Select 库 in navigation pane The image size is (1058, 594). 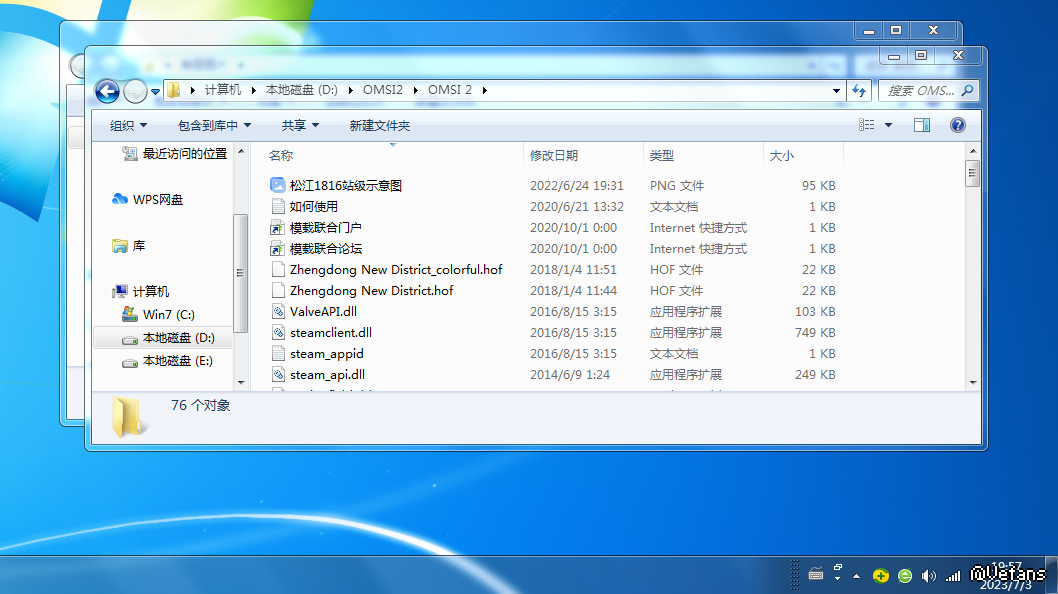[x=129, y=246]
